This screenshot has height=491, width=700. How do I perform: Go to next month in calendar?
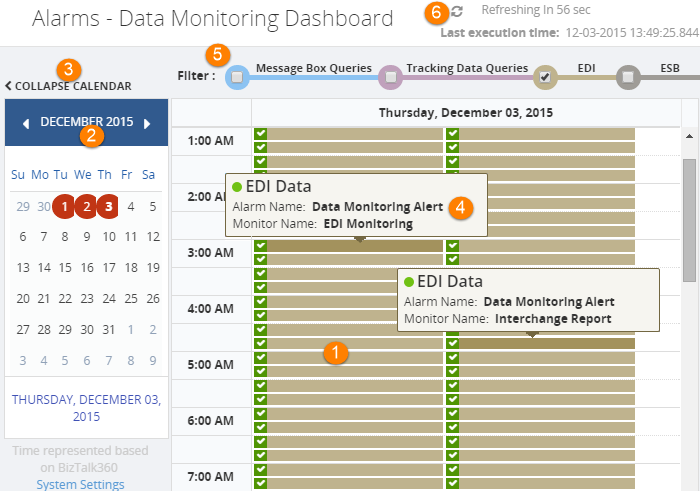(147, 124)
